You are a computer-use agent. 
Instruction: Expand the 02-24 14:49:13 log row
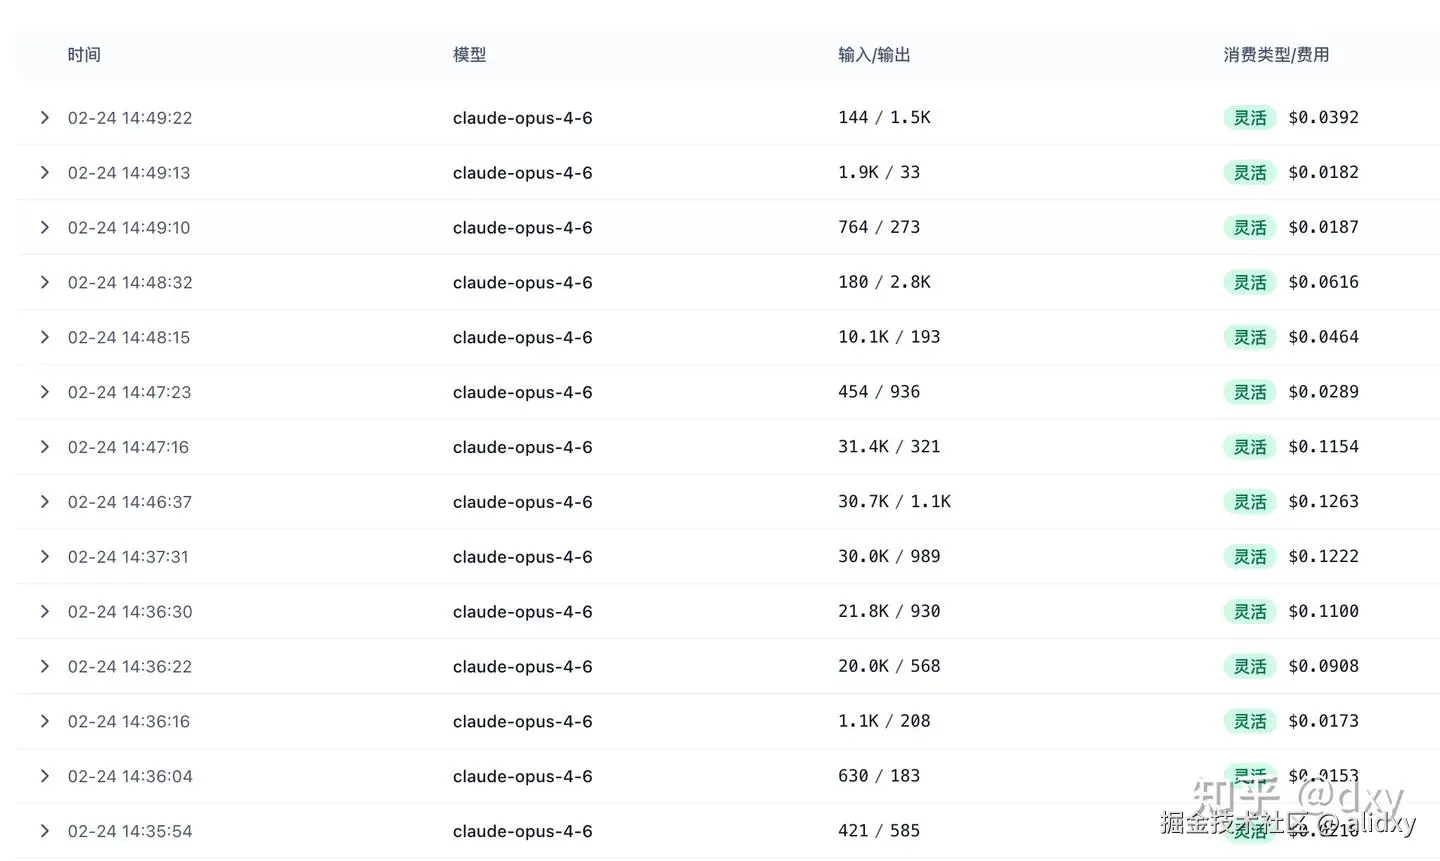point(44,173)
